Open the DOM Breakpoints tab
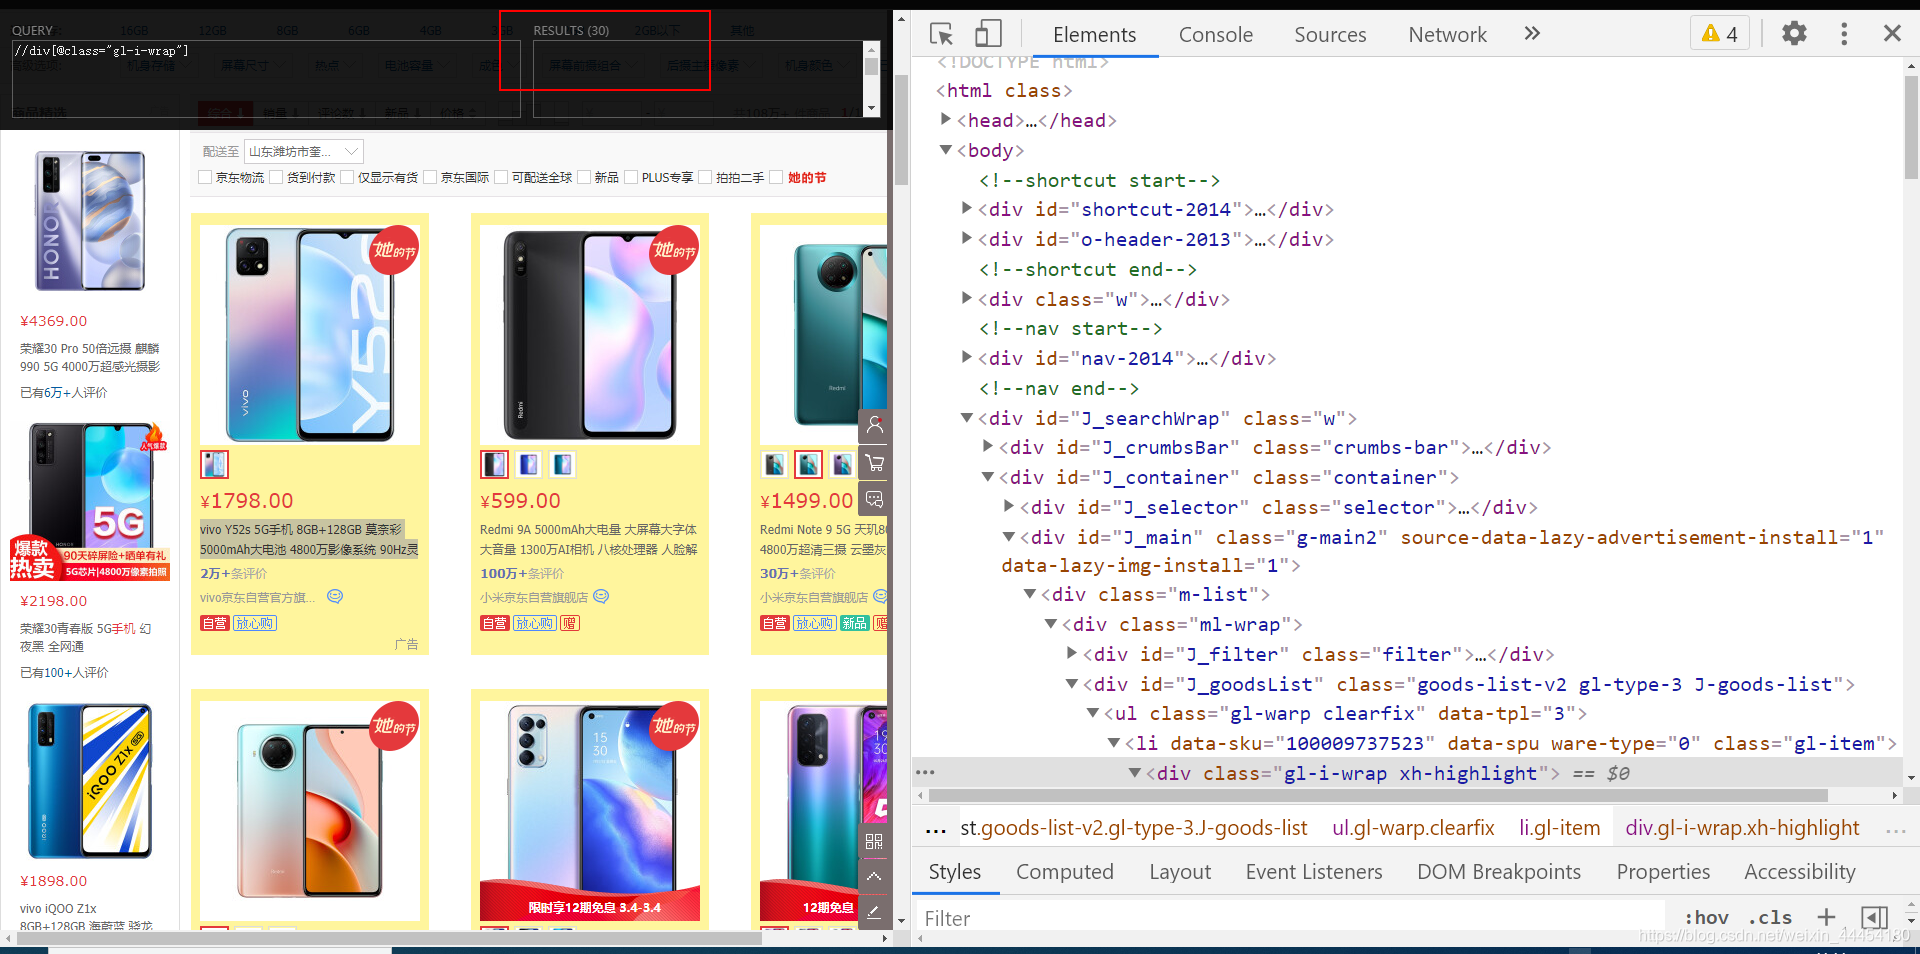Screen dimensions: 1920x954 click(x=1499, y=872)
